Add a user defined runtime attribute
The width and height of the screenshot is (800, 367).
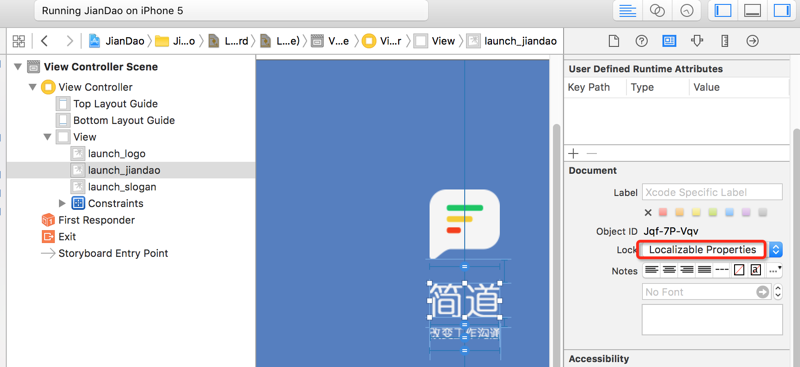[573, 154]
